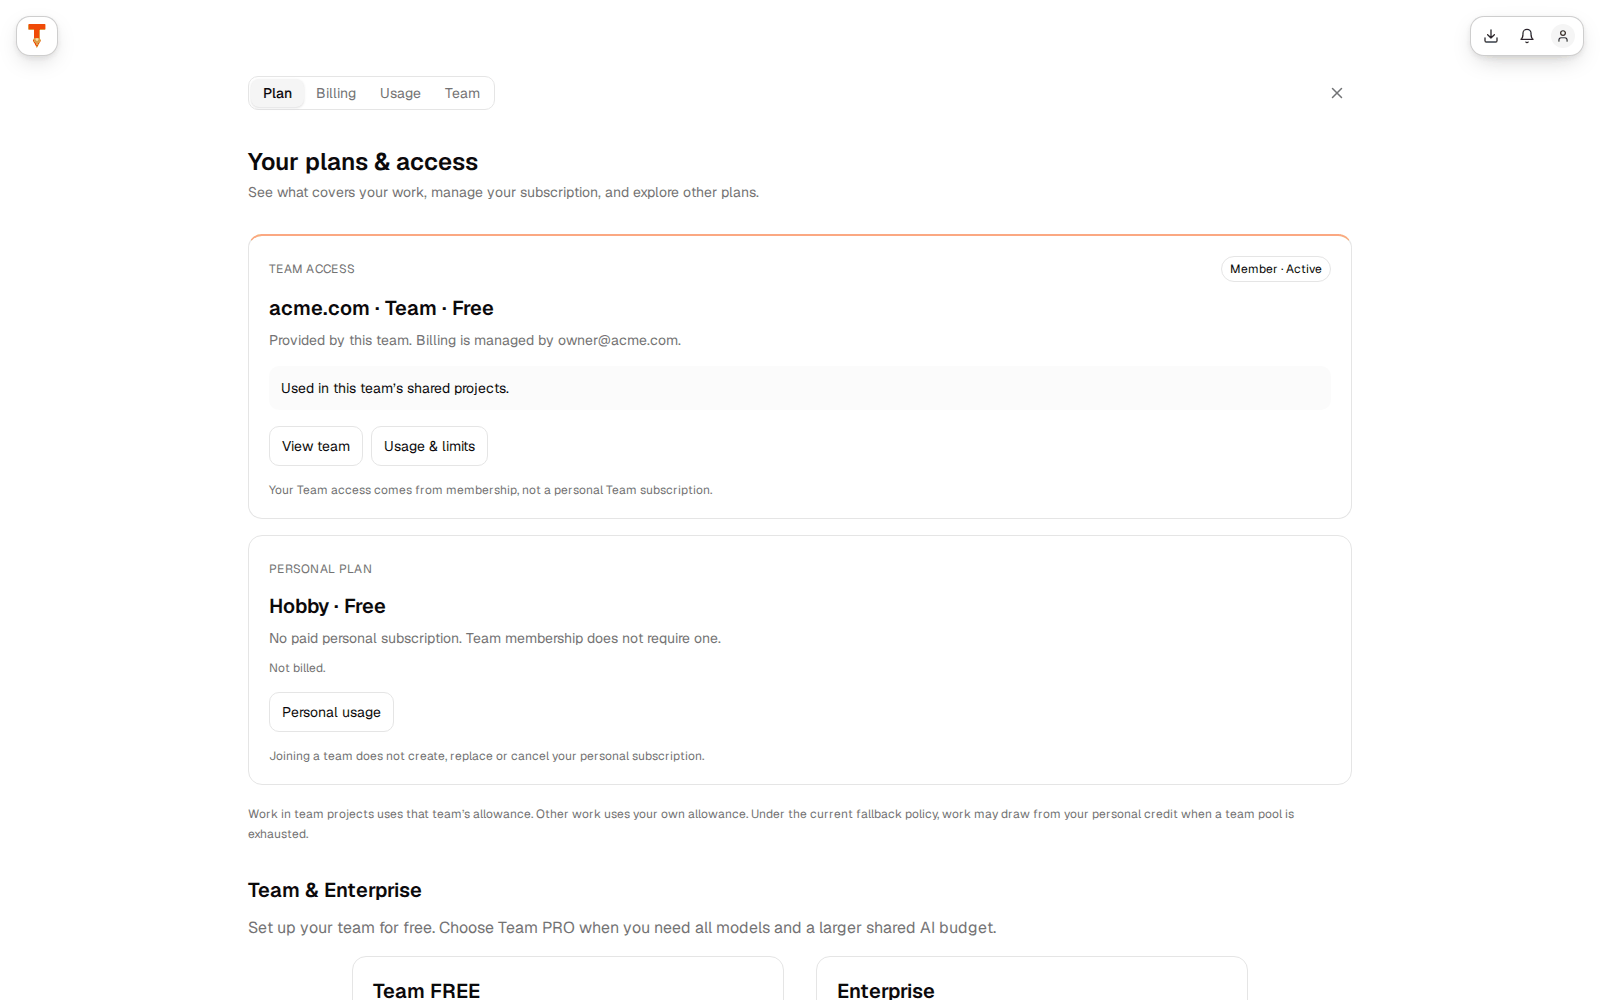Open the user account icon
1600x1000 pixels.
point(1563,36)
